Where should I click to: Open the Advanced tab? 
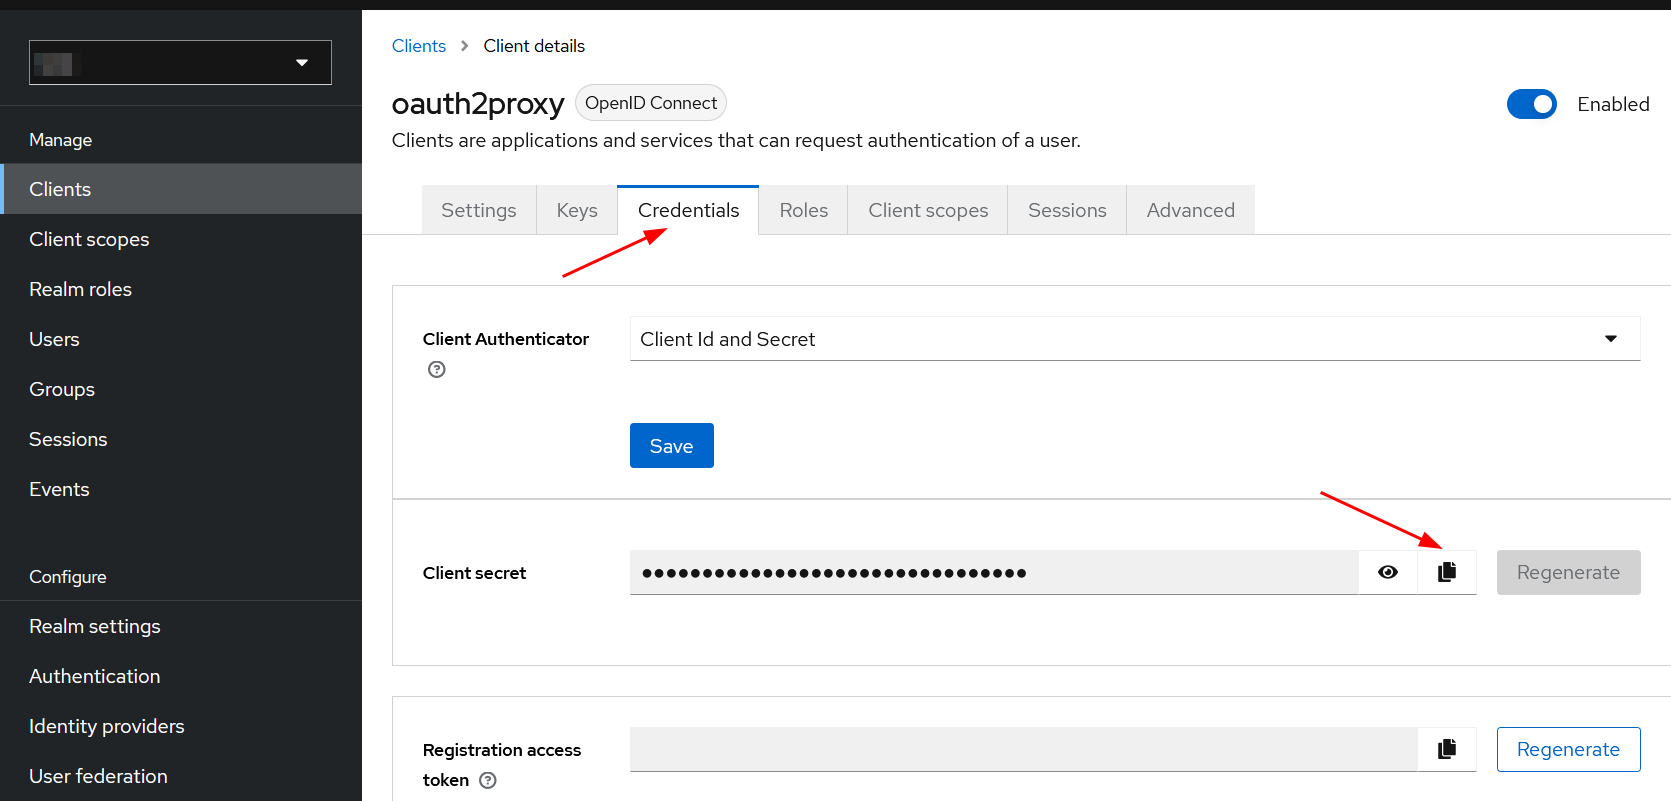pos(1190,210)
